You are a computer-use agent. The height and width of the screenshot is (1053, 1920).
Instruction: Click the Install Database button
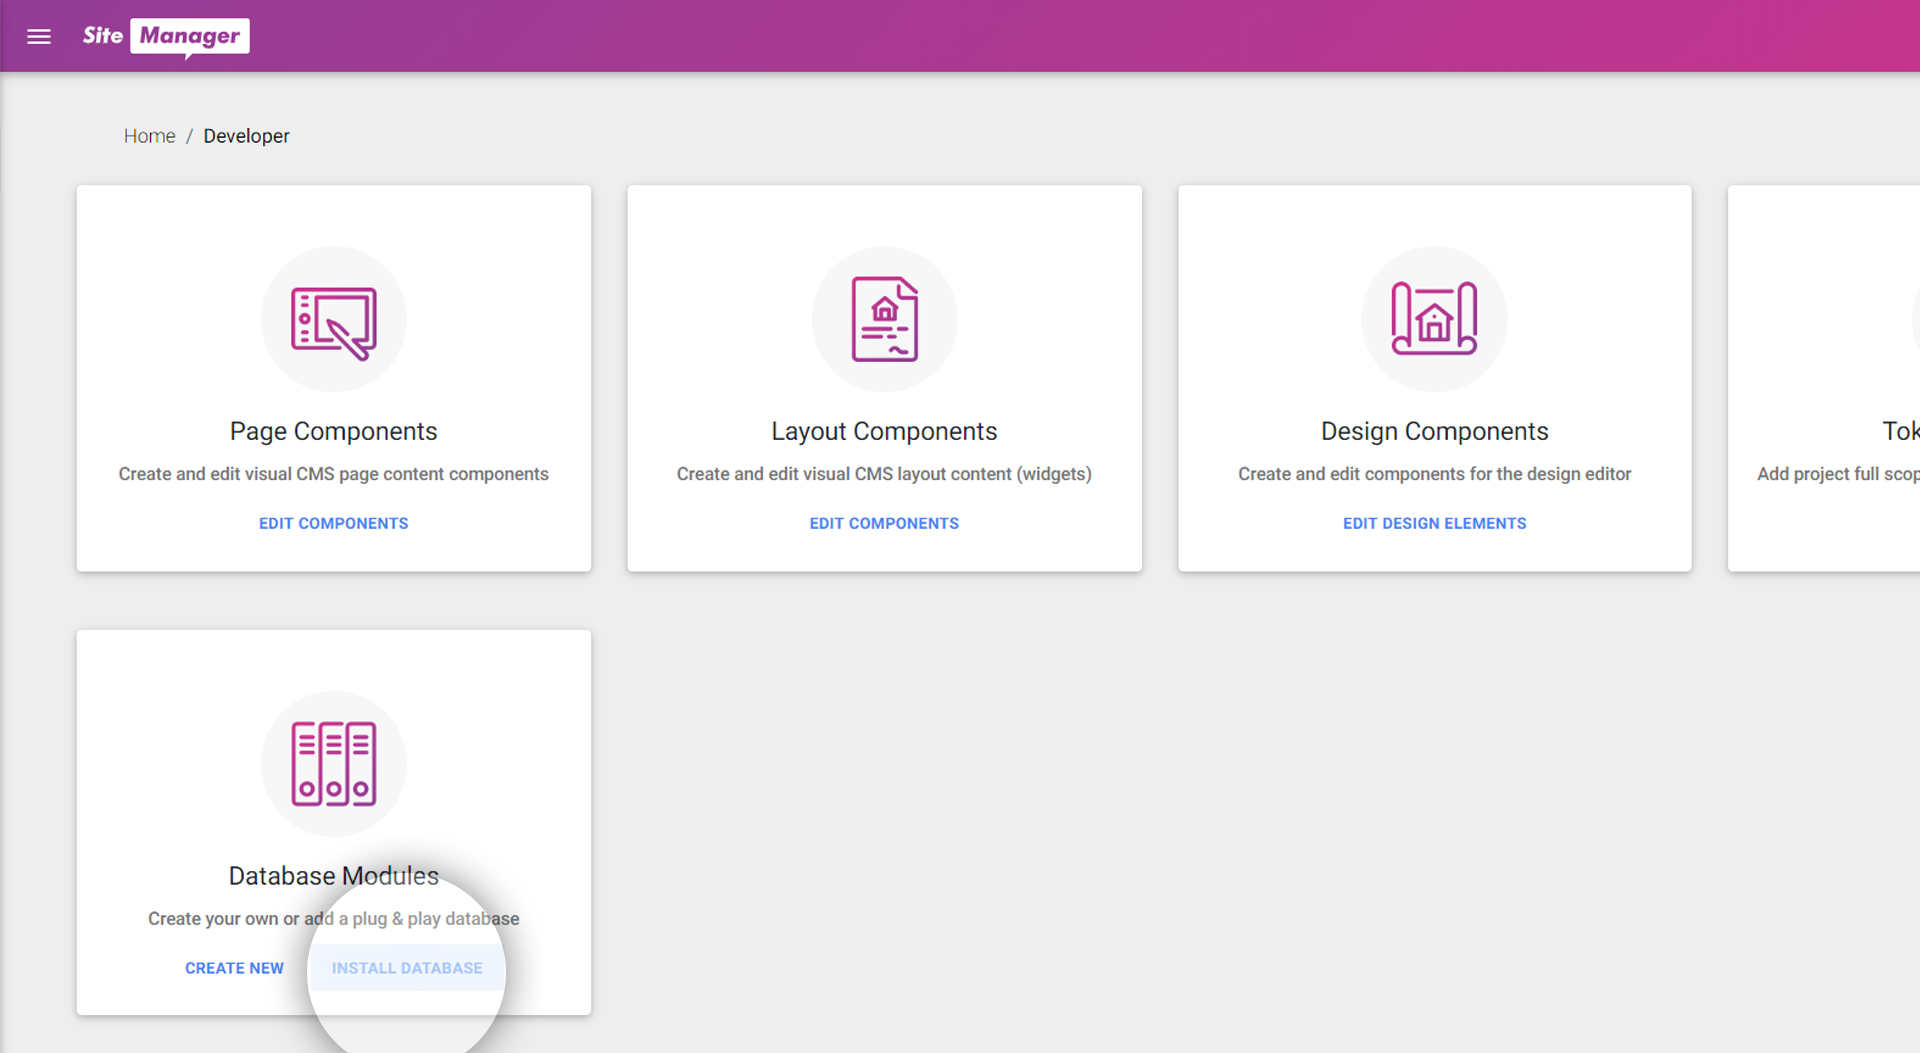407,968
